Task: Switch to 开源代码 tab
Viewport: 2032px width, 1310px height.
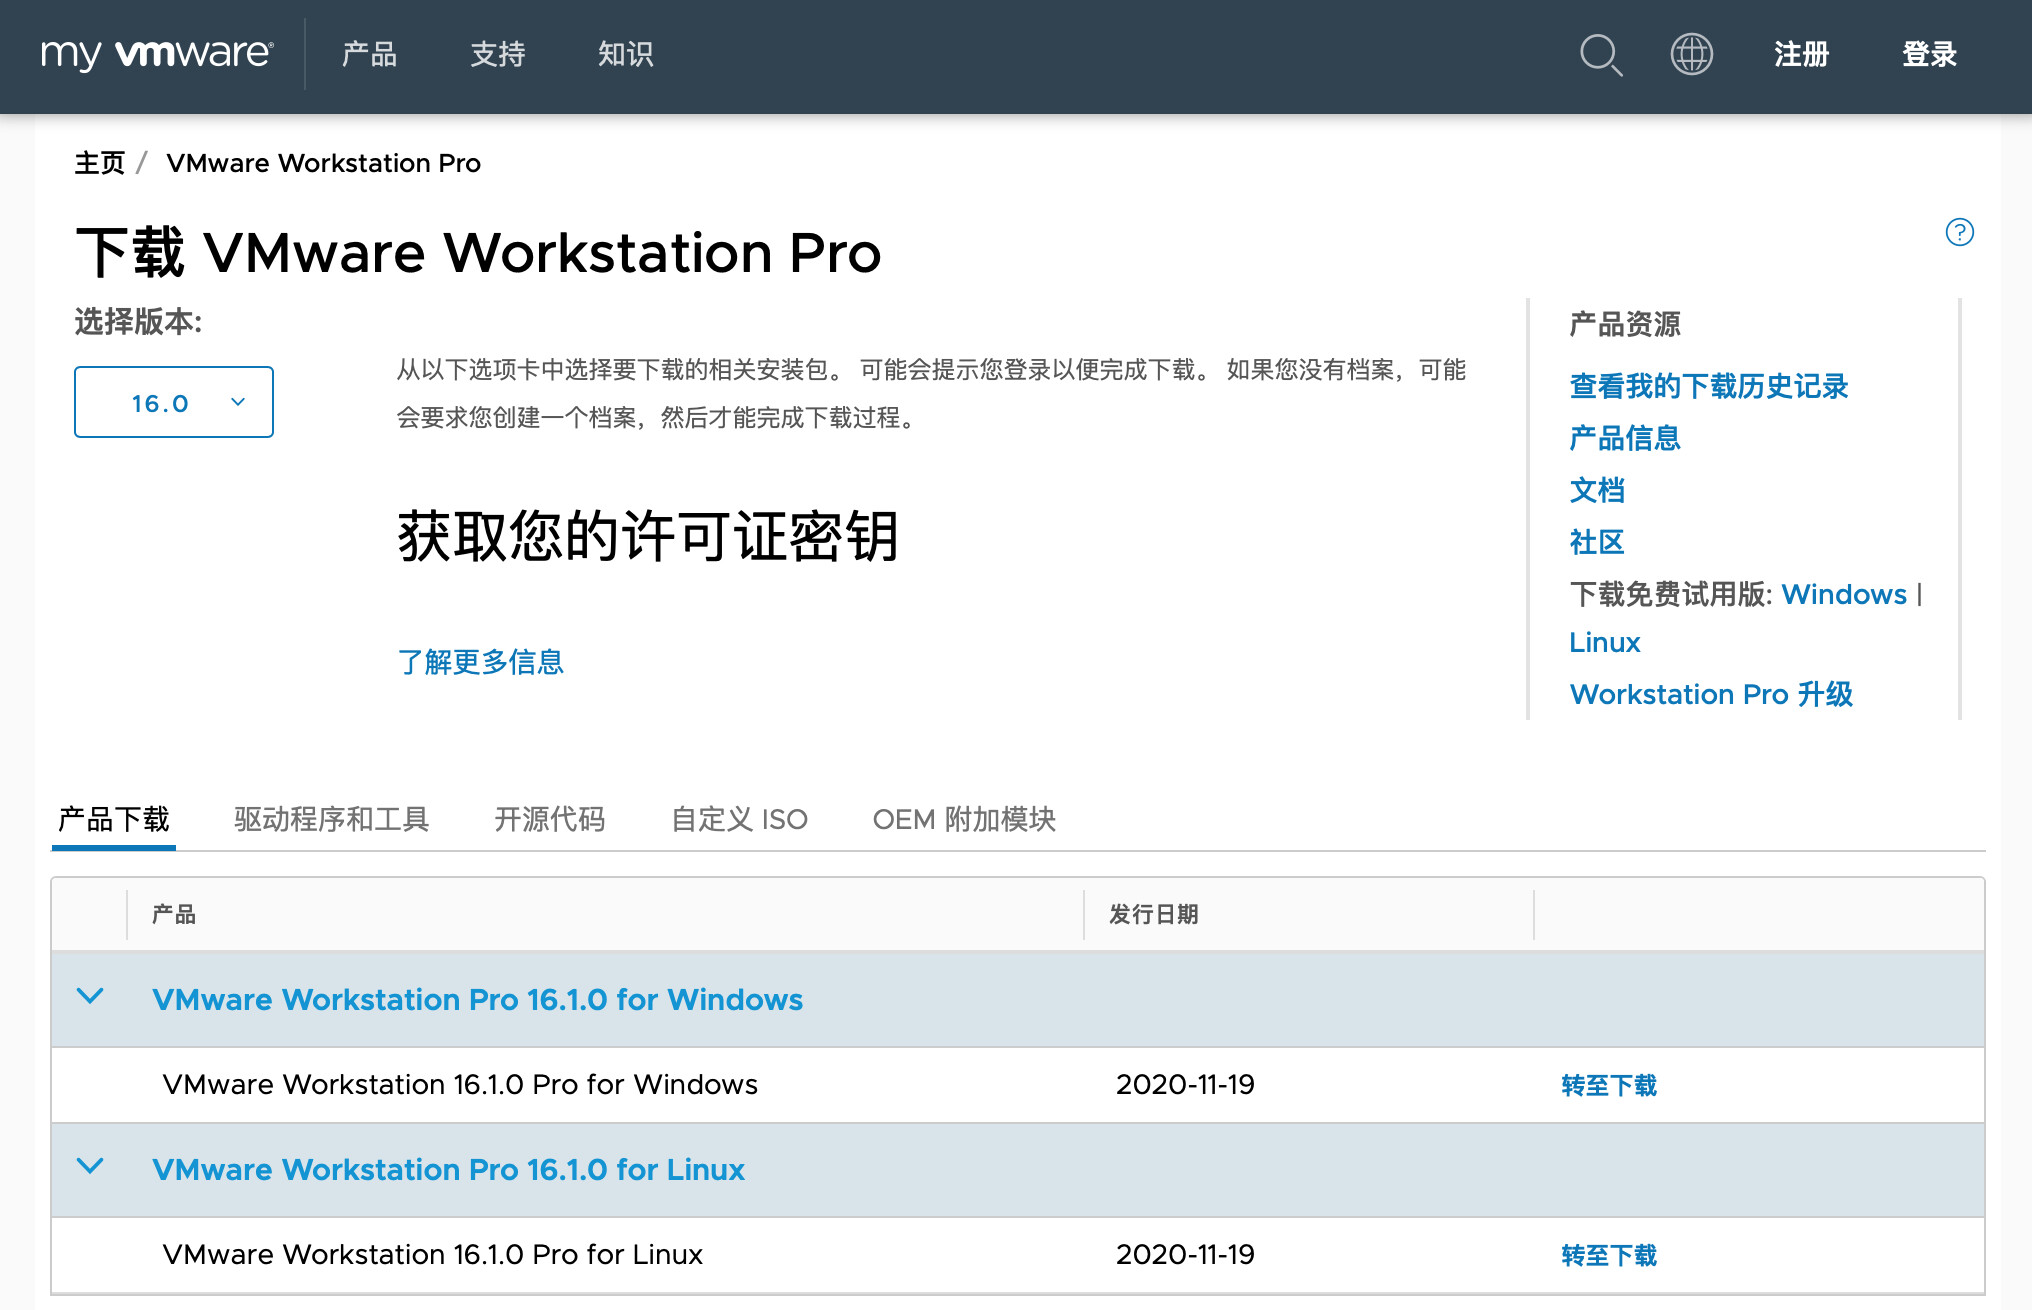Action: [x=549, y=819]
